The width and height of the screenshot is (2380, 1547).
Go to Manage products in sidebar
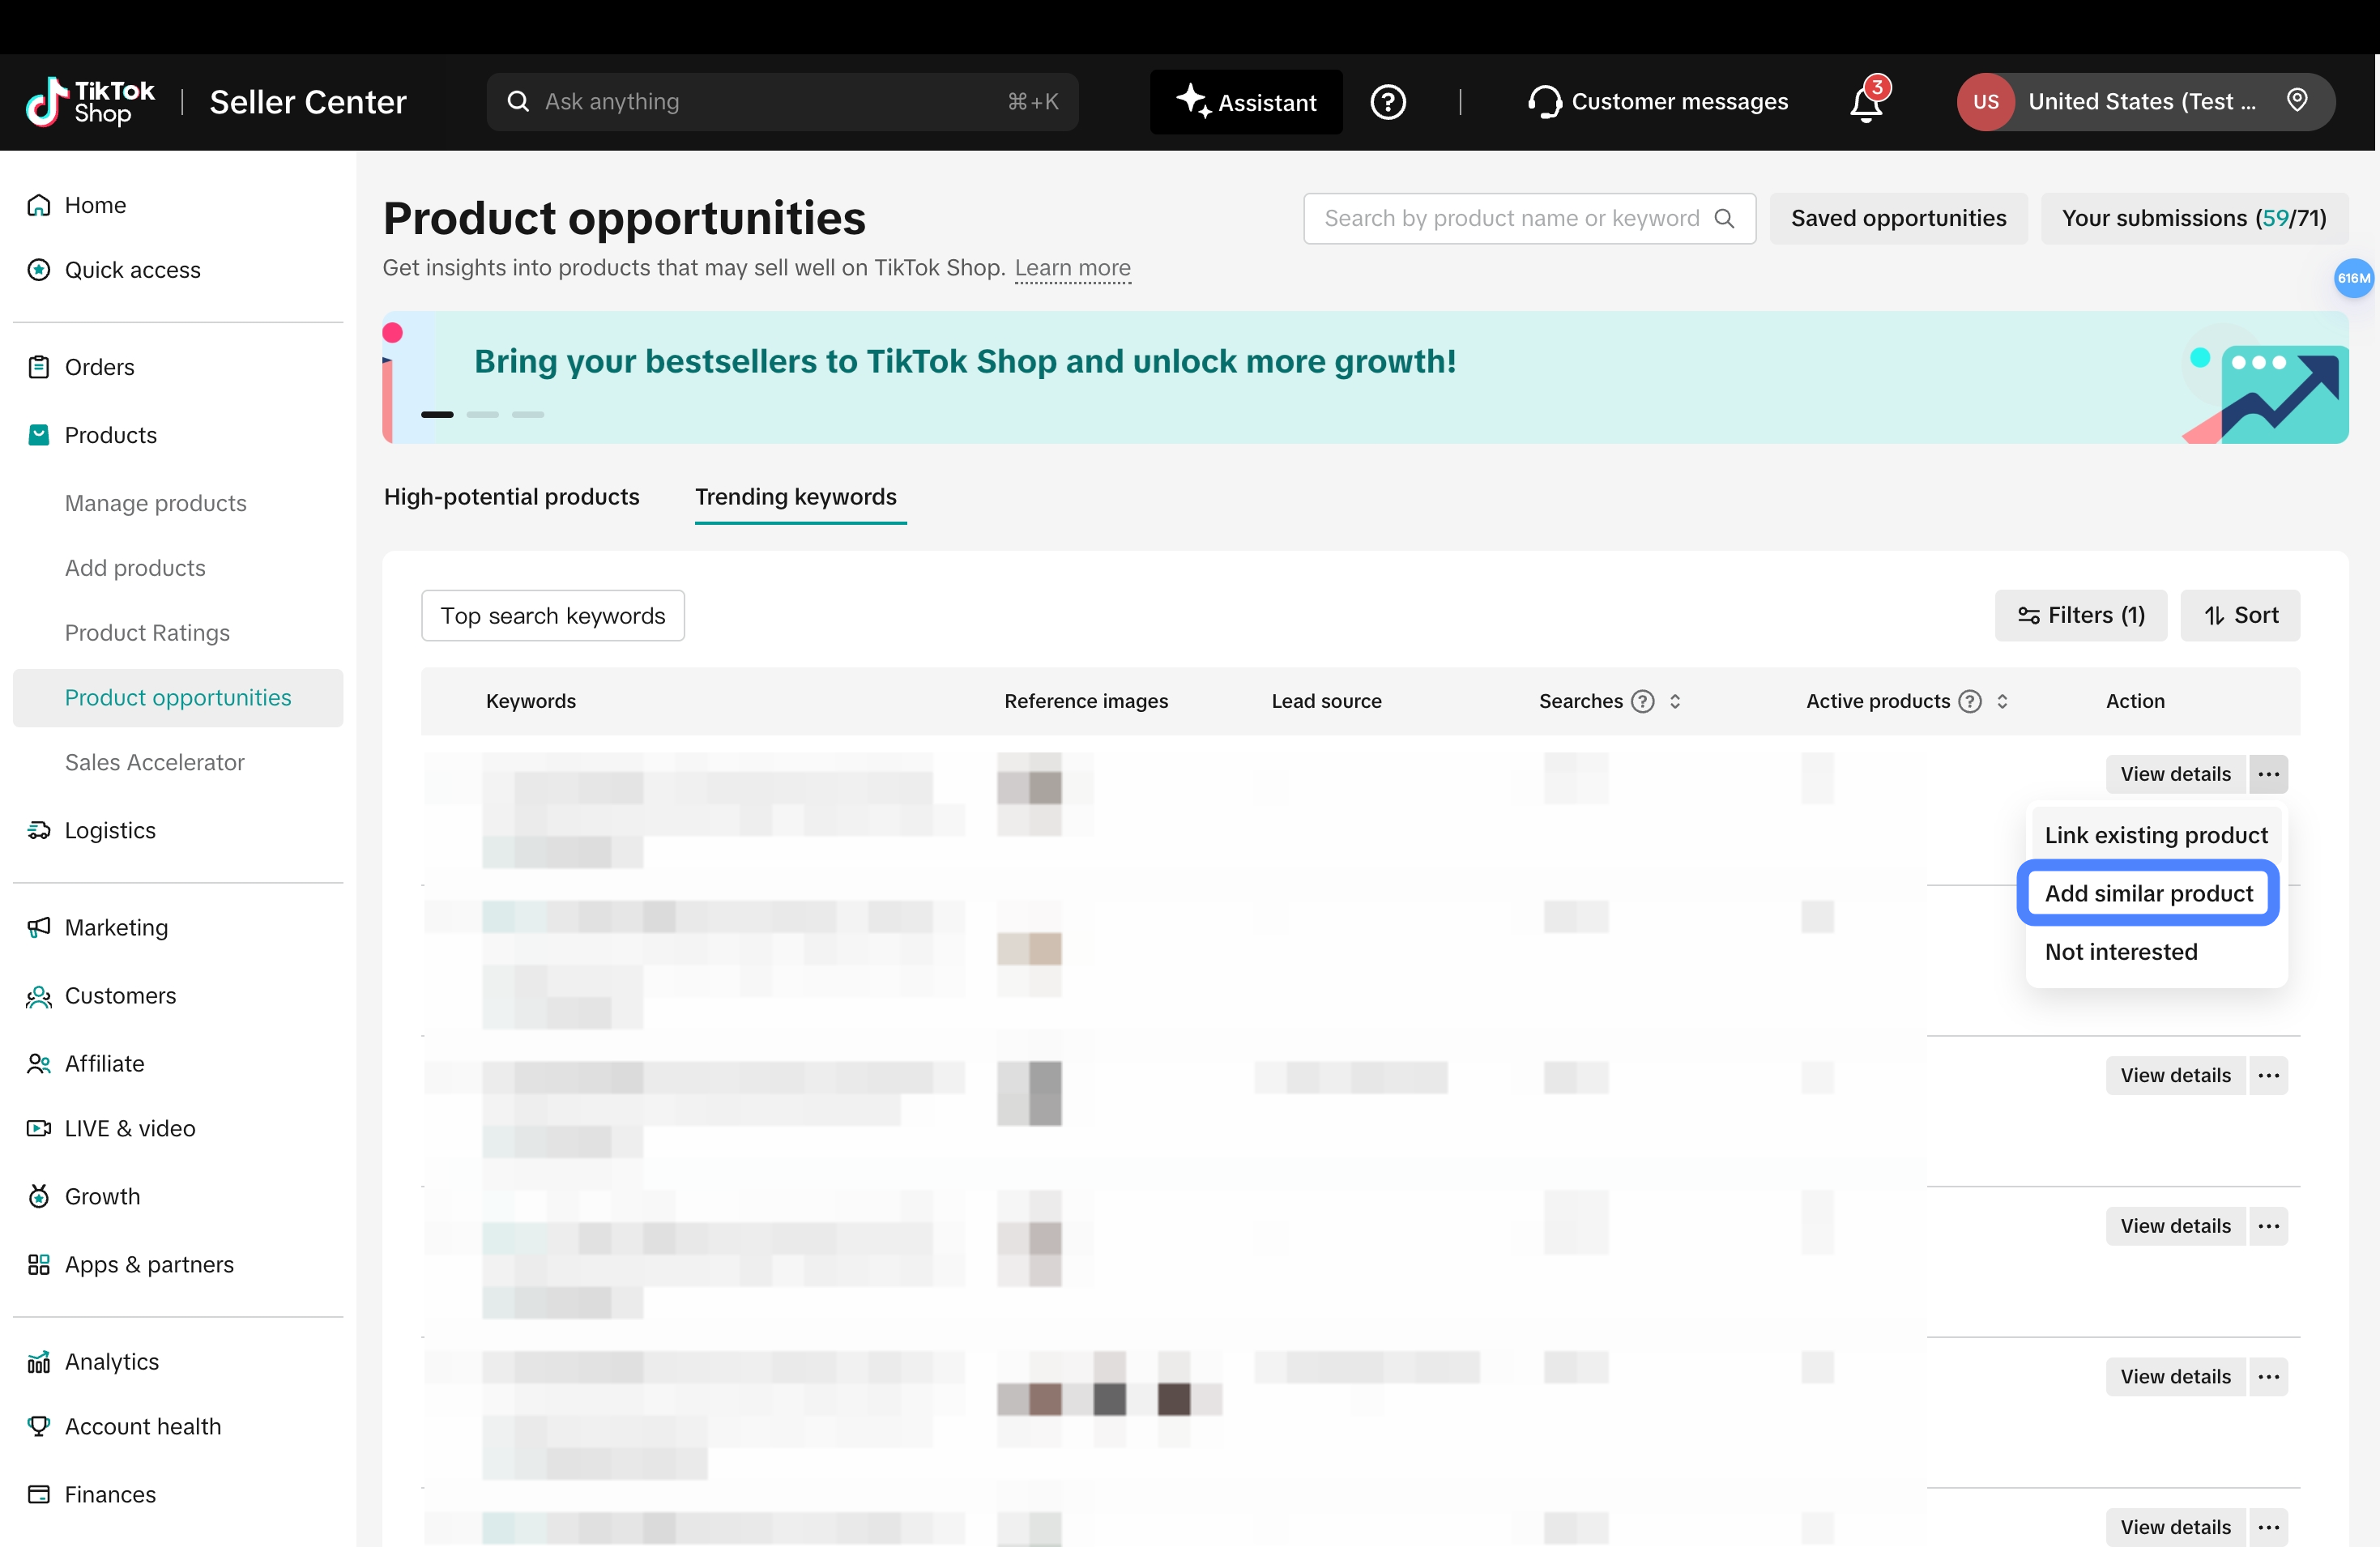click(156, 503)
